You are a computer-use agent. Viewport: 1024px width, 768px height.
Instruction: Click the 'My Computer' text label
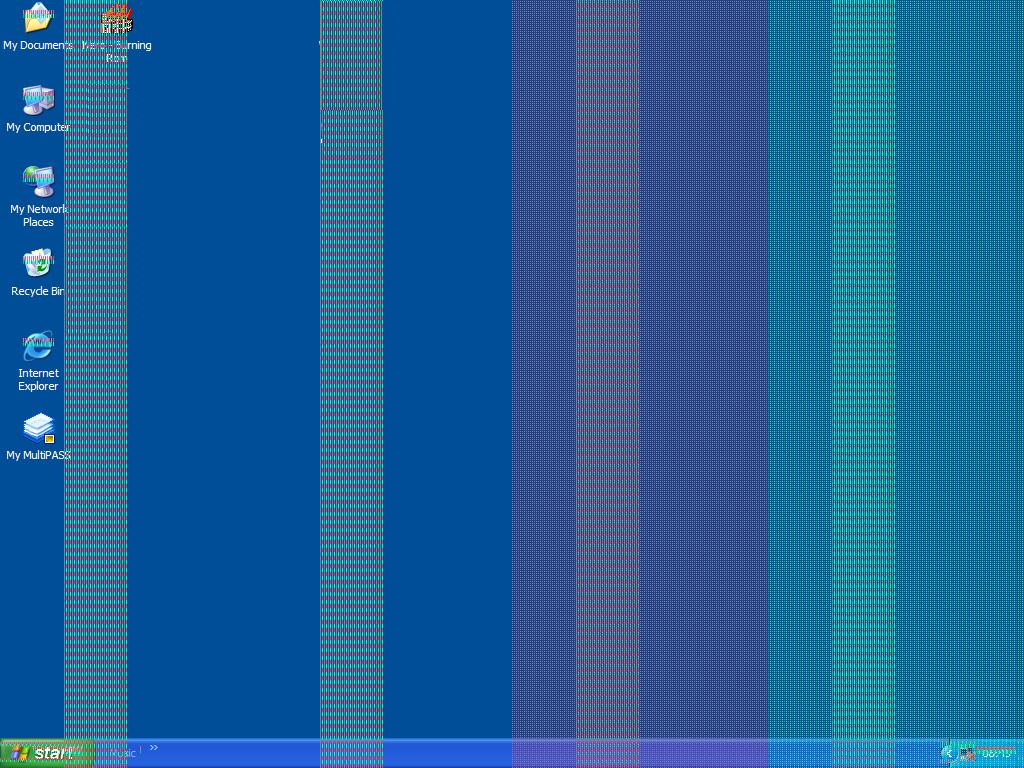38,127
